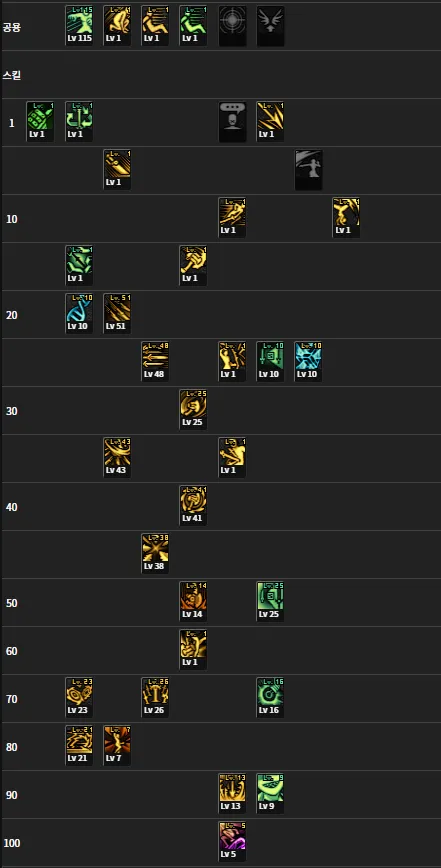This screenshot has width=441, height=868.
Task: Click the Lv 7 orange skill icon
Action: pos(117,746)
